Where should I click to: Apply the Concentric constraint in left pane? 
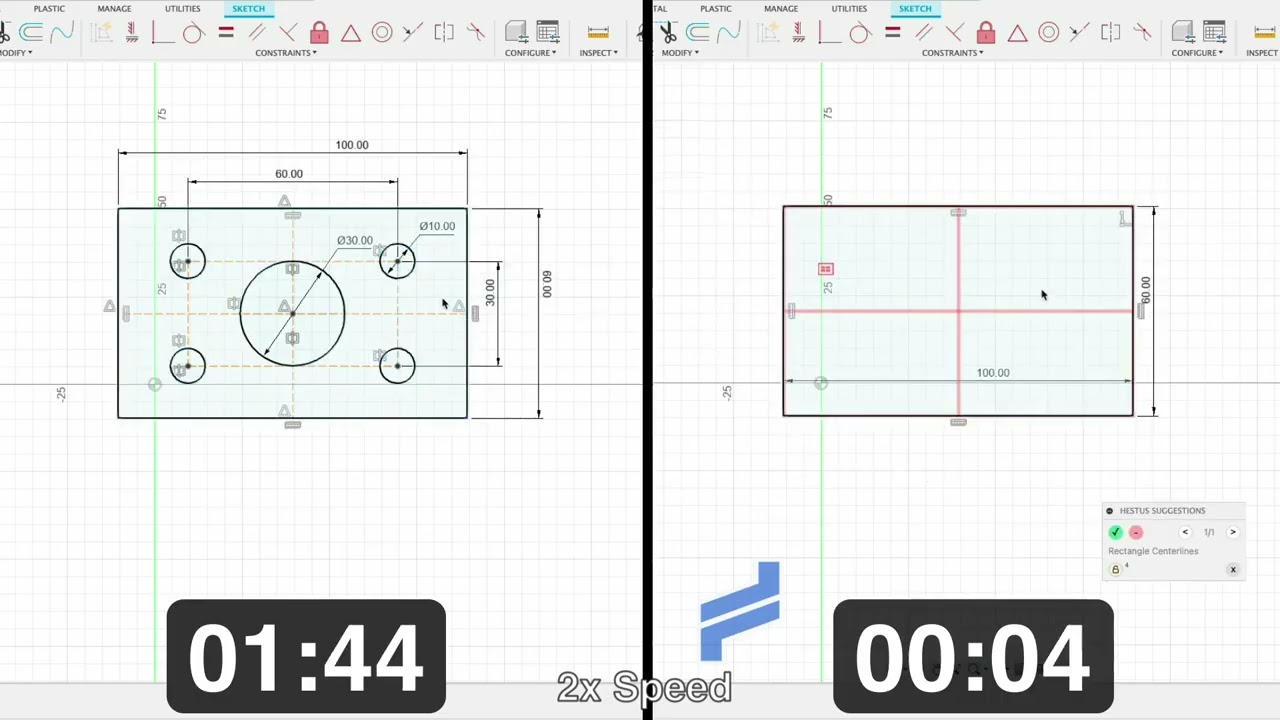pyautogui.click(x=382, y=33)
